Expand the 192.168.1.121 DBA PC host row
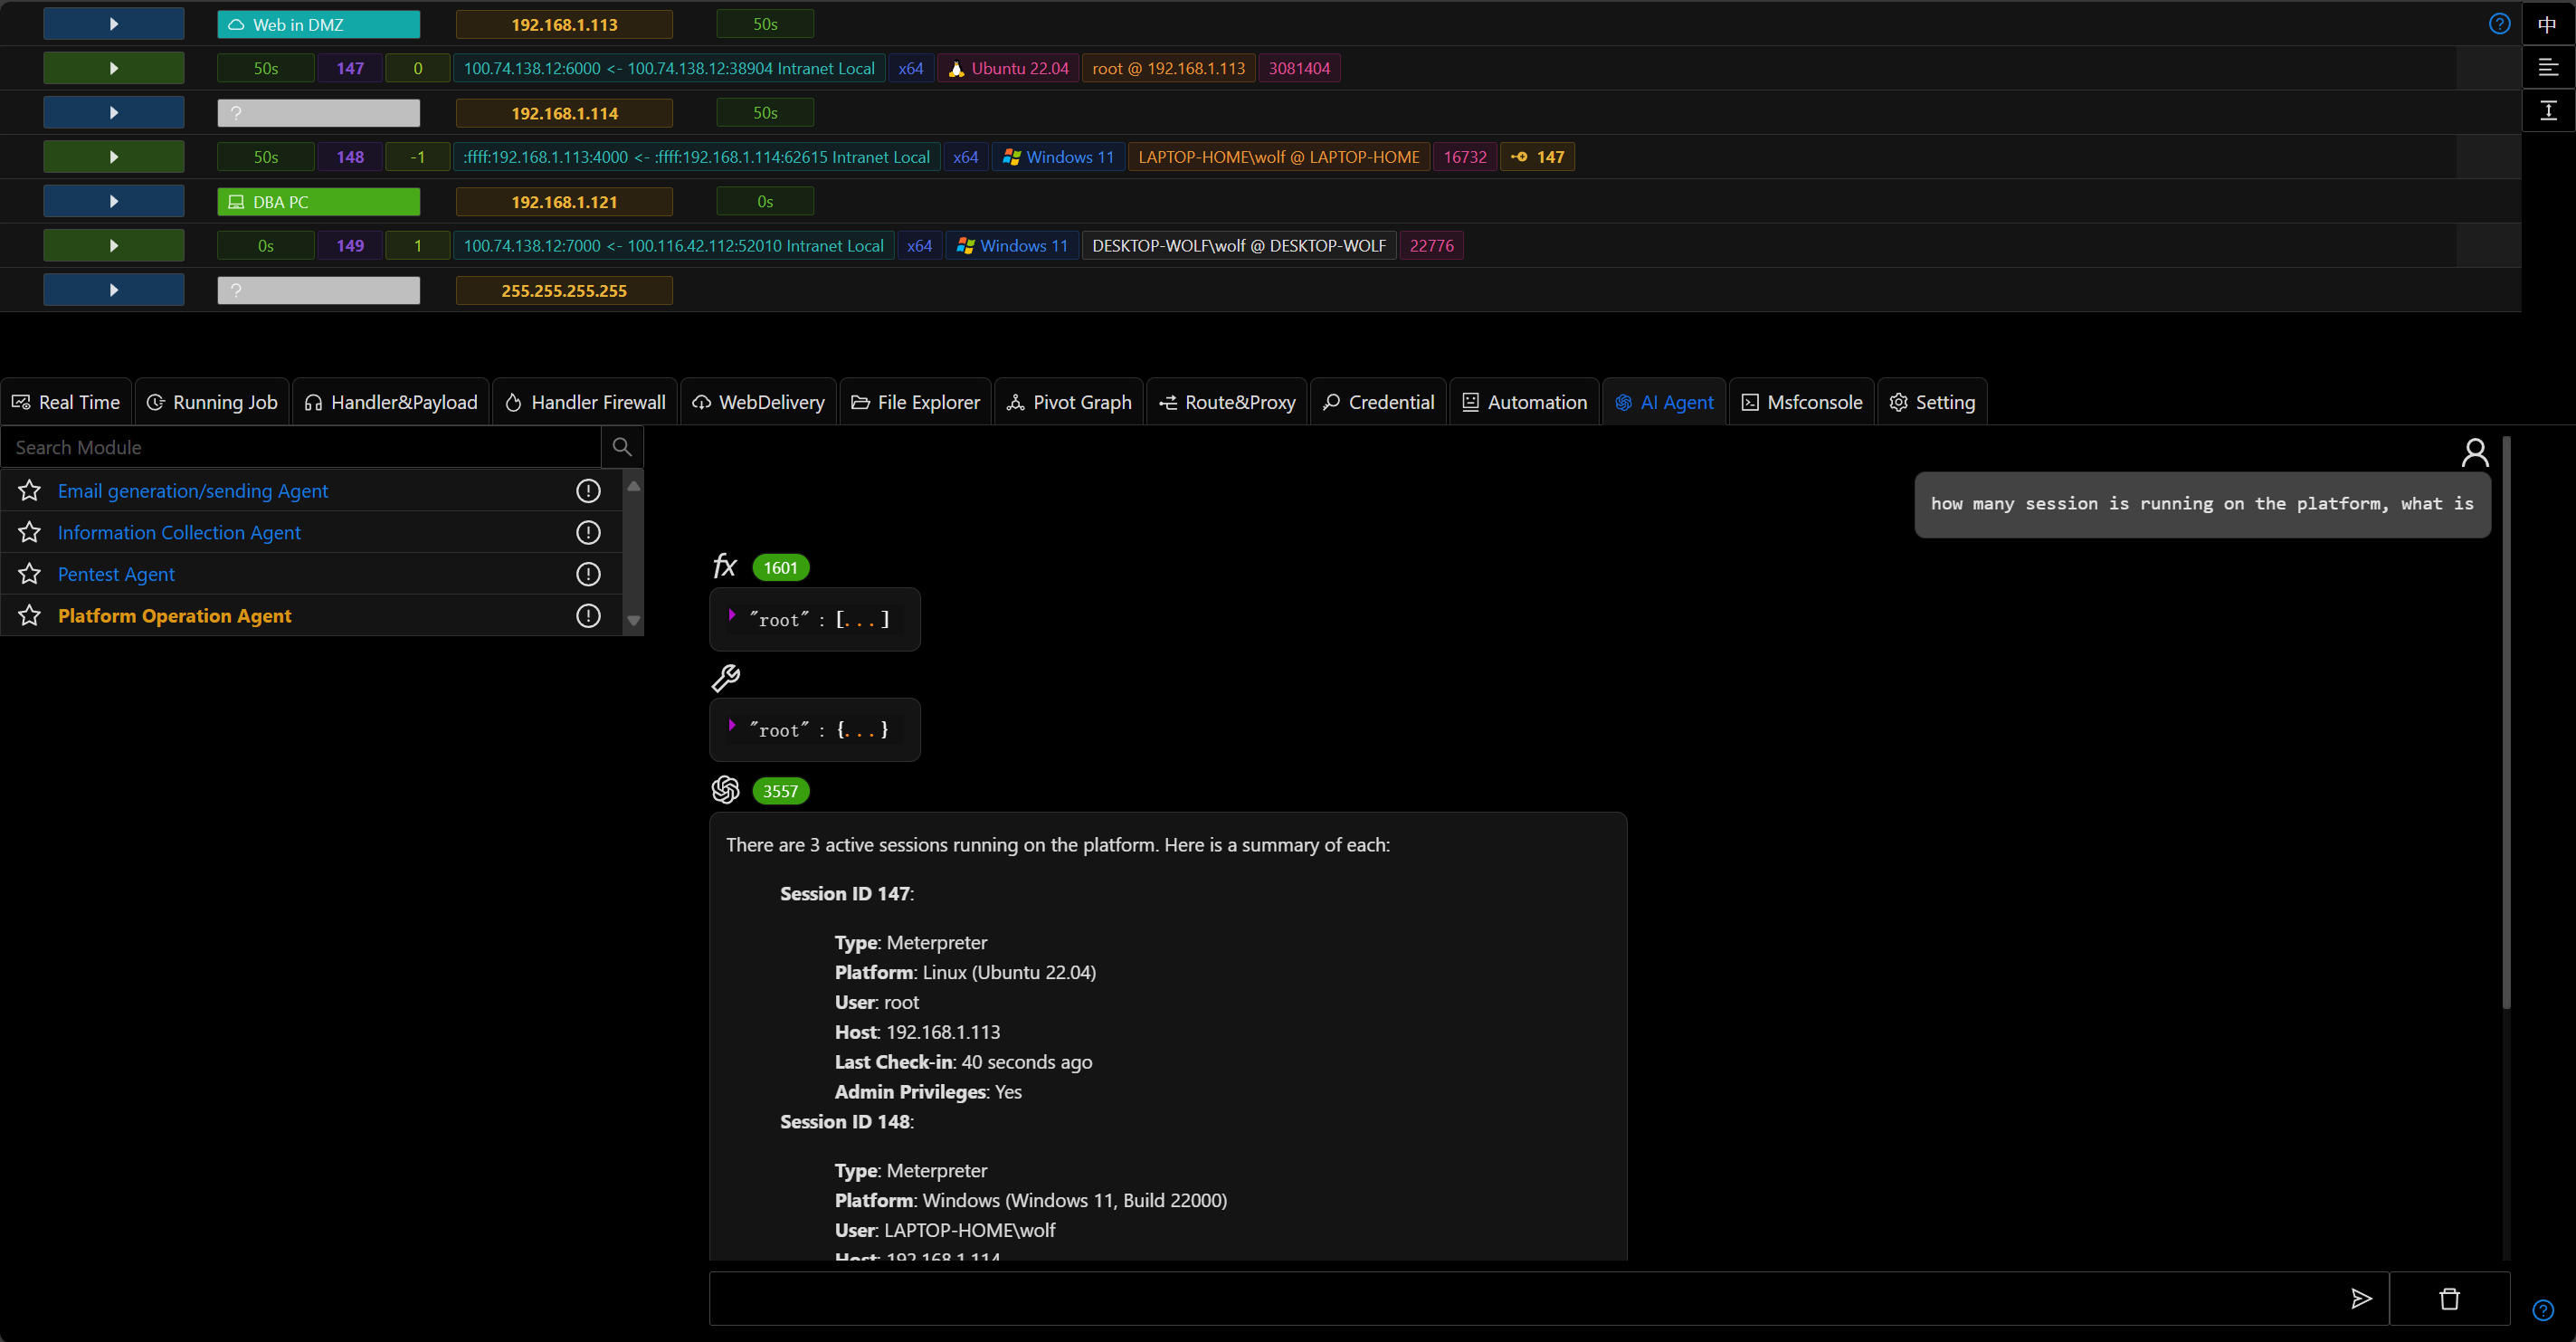This screenshot has height=1342, width=2576. pyautogui.click(x=113, y=202)
